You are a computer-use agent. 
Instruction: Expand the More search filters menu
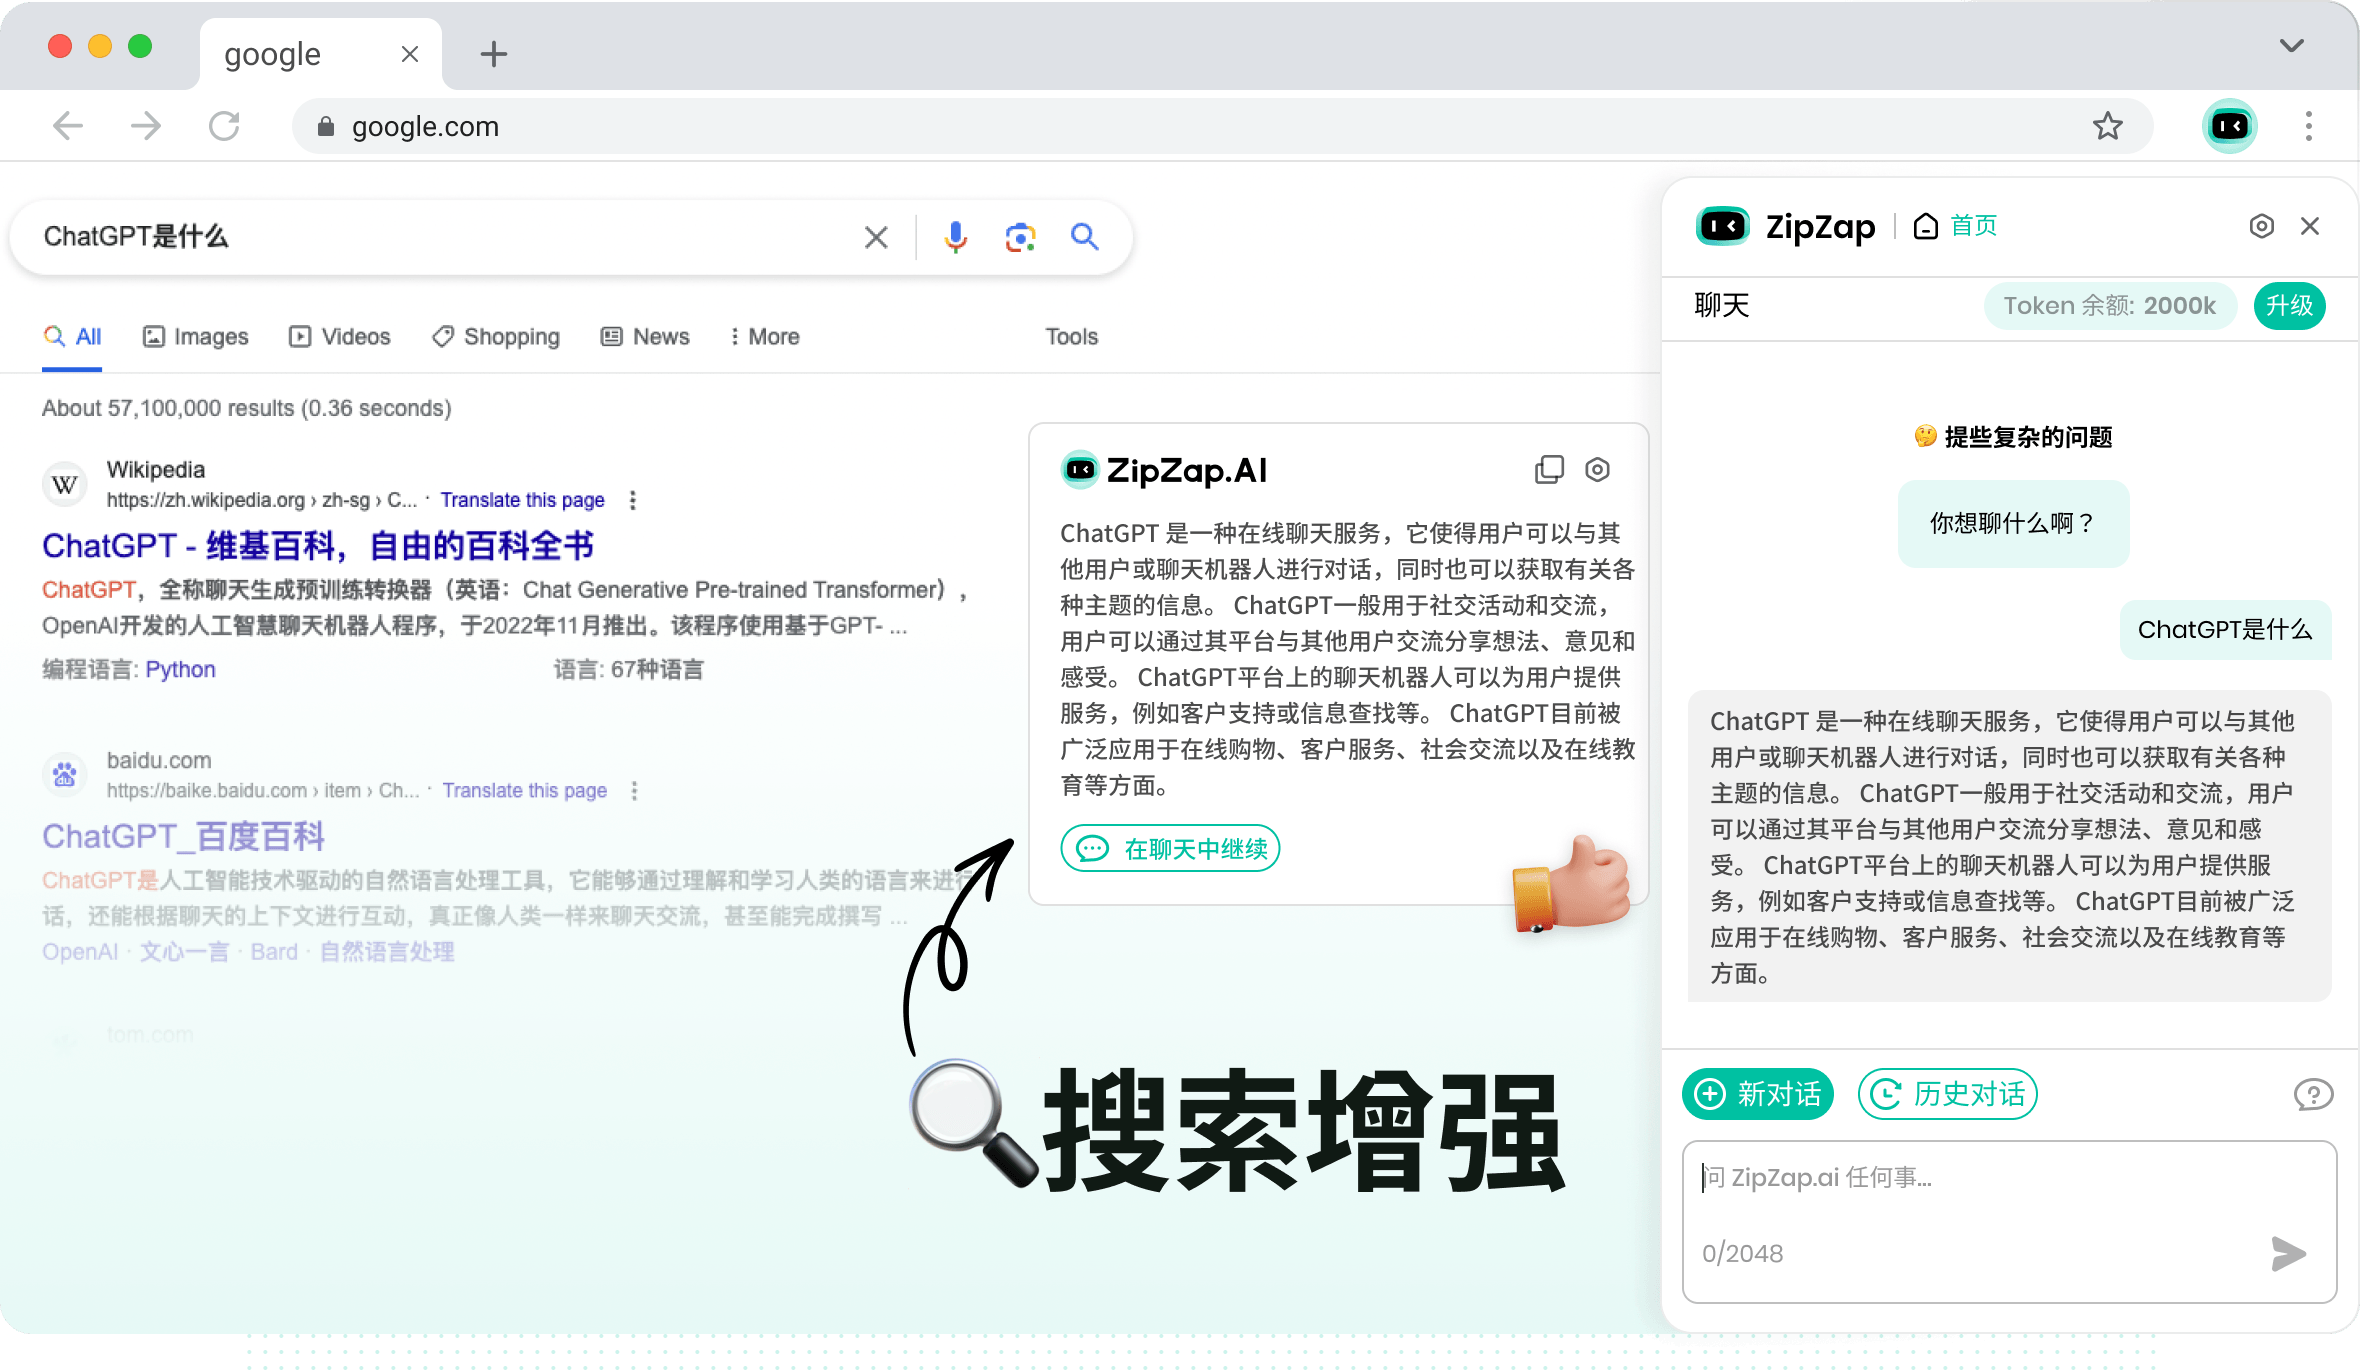click(x=765, y=337)
